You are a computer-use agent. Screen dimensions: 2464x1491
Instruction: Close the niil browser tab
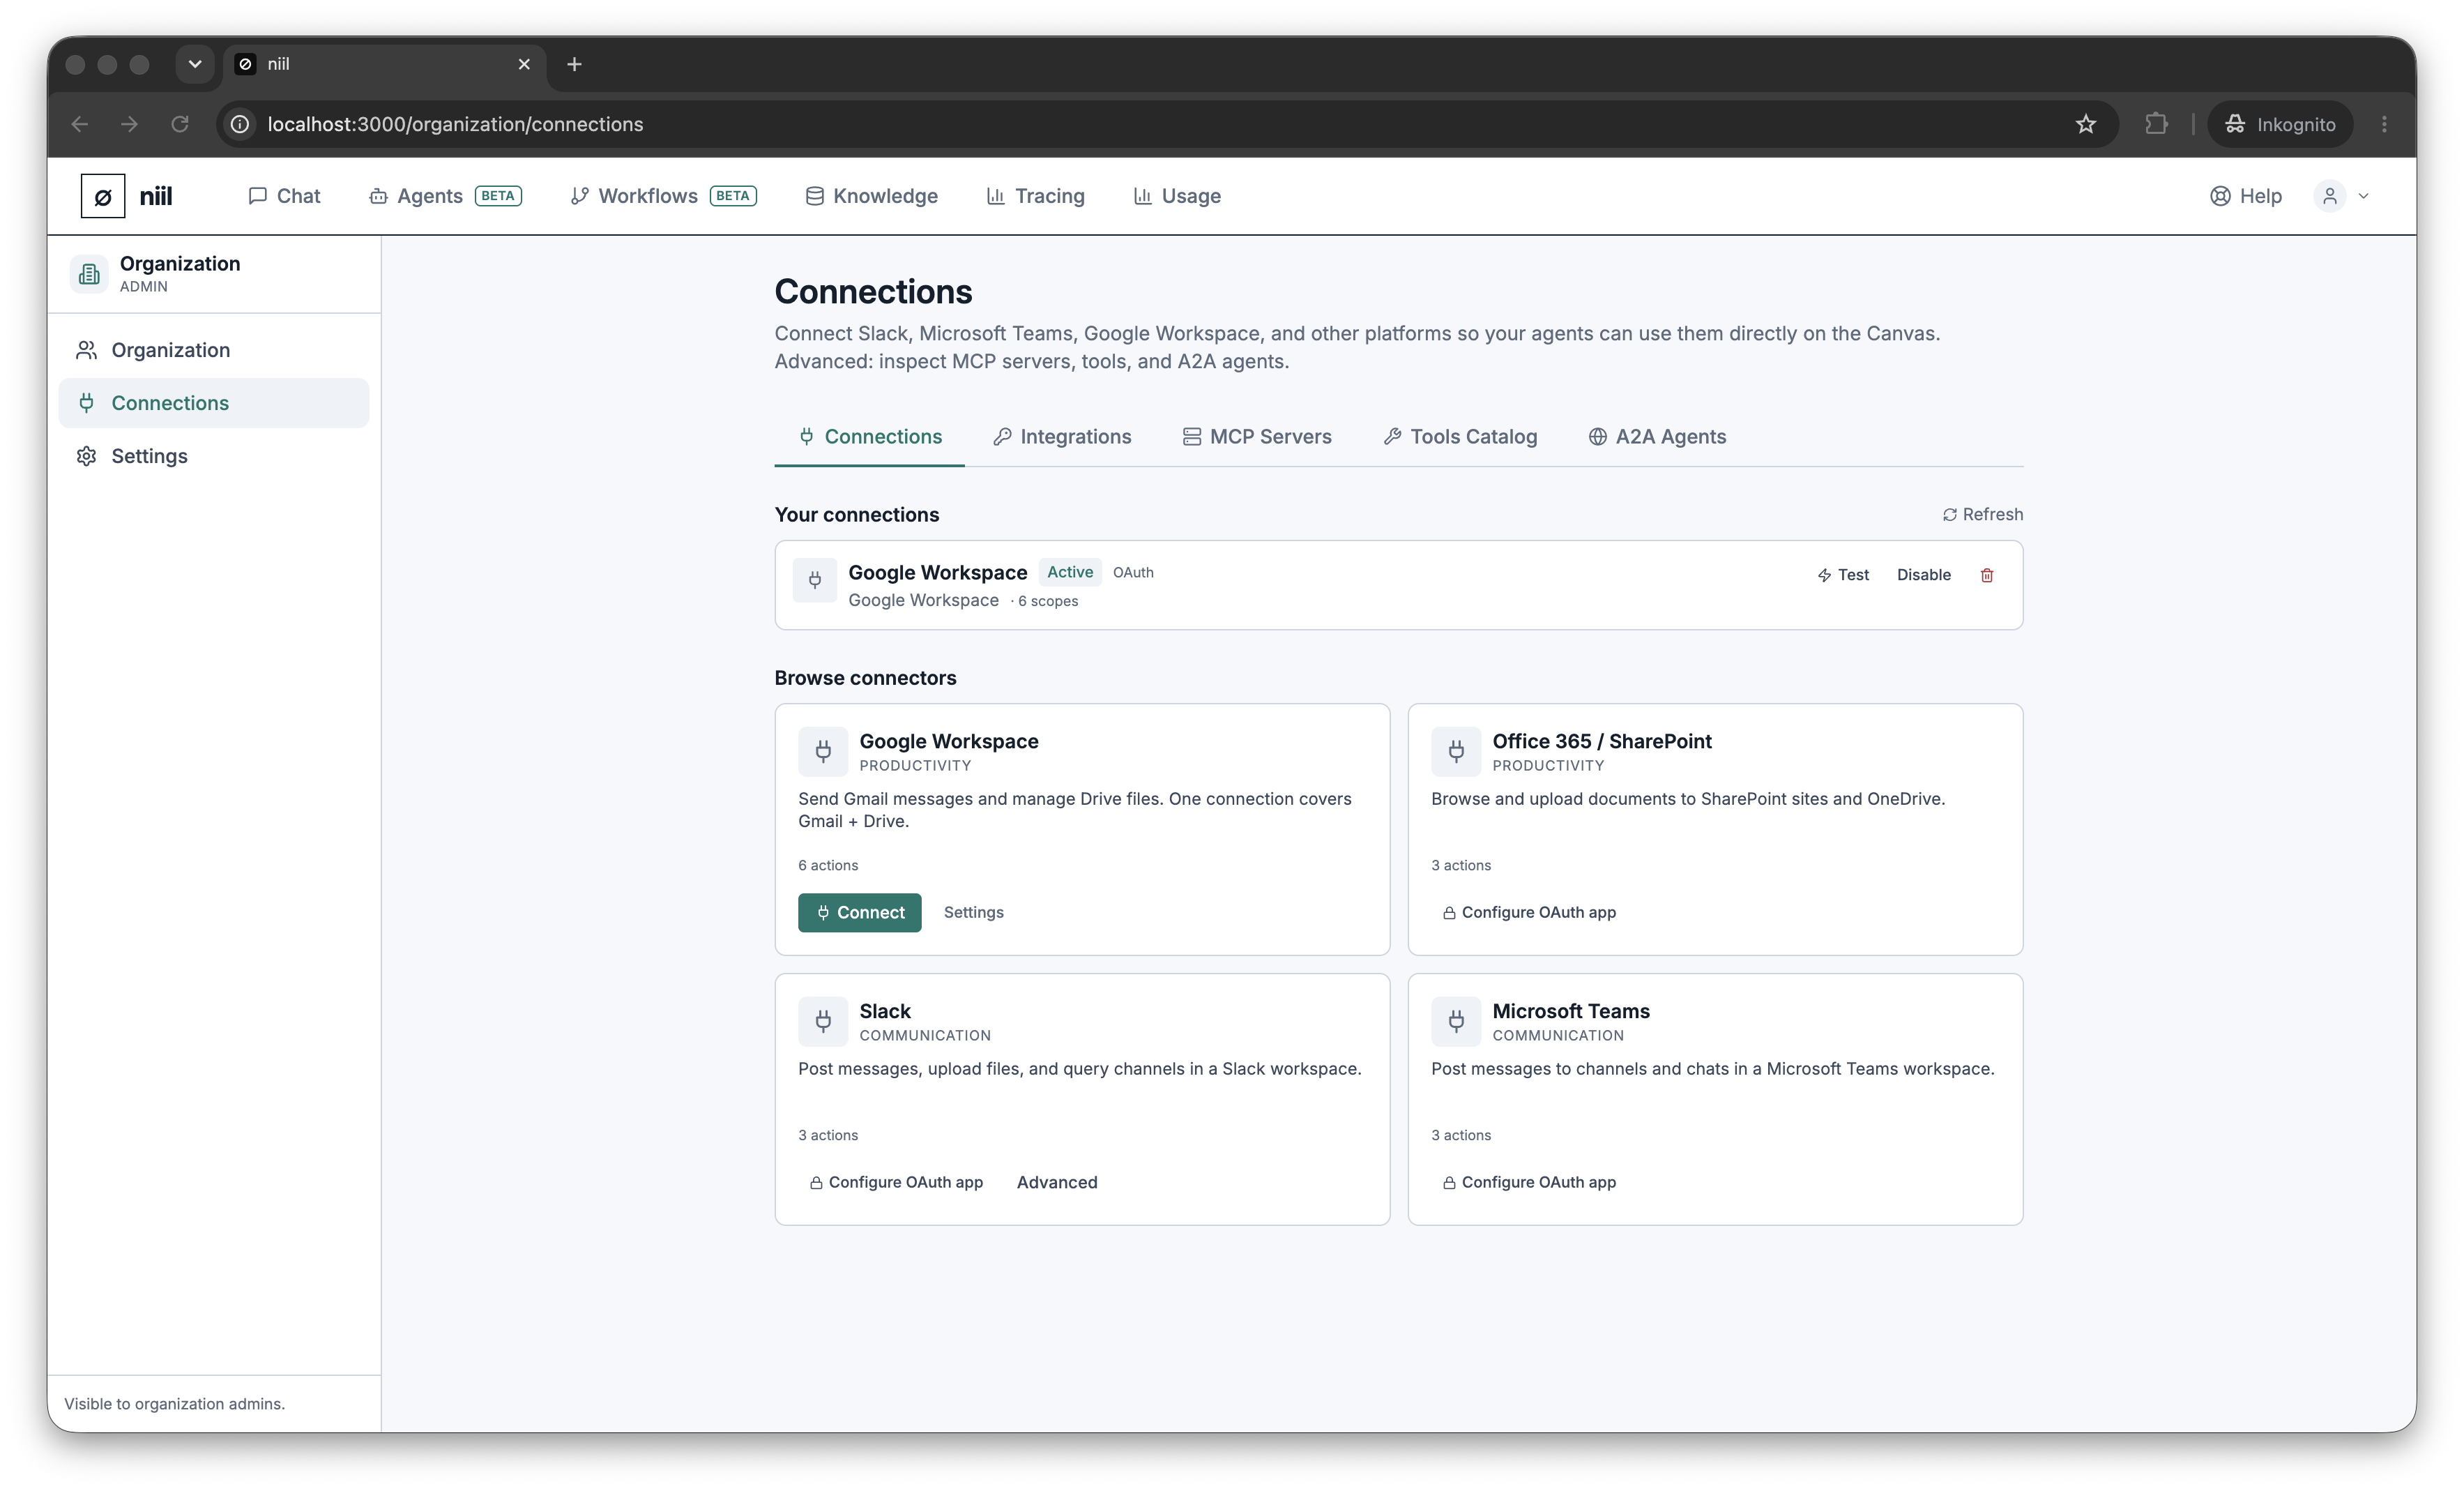(x=524, y=64)
